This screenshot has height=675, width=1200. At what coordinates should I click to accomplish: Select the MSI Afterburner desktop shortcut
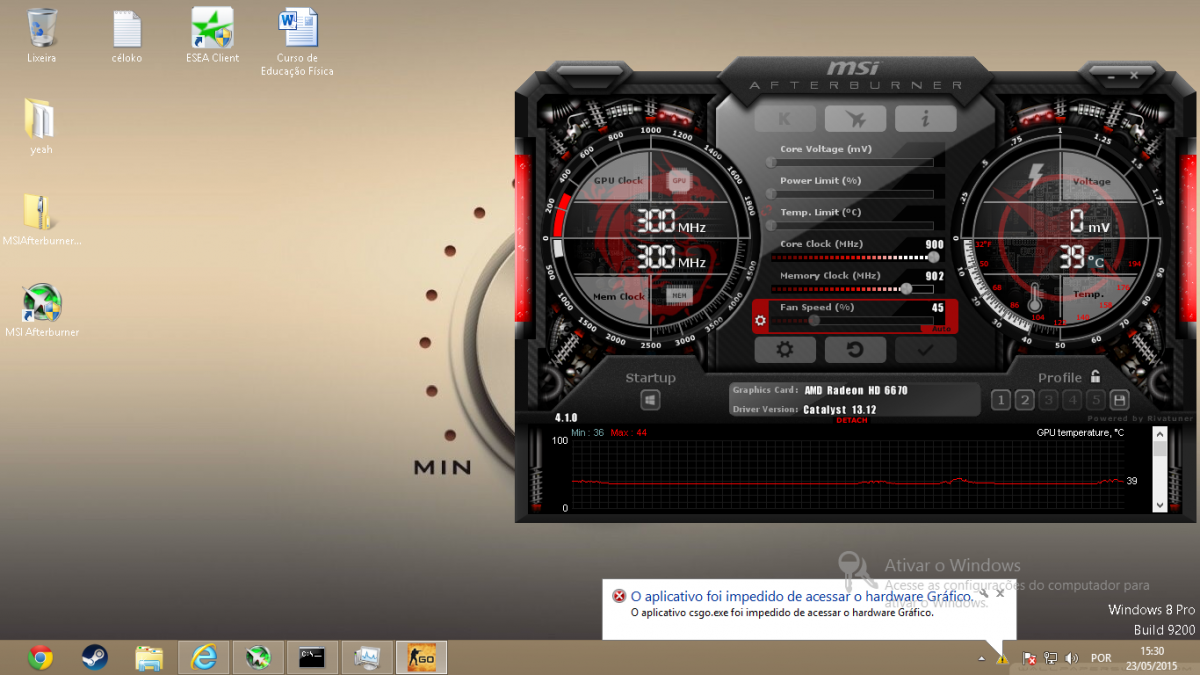tap(42, 310)
